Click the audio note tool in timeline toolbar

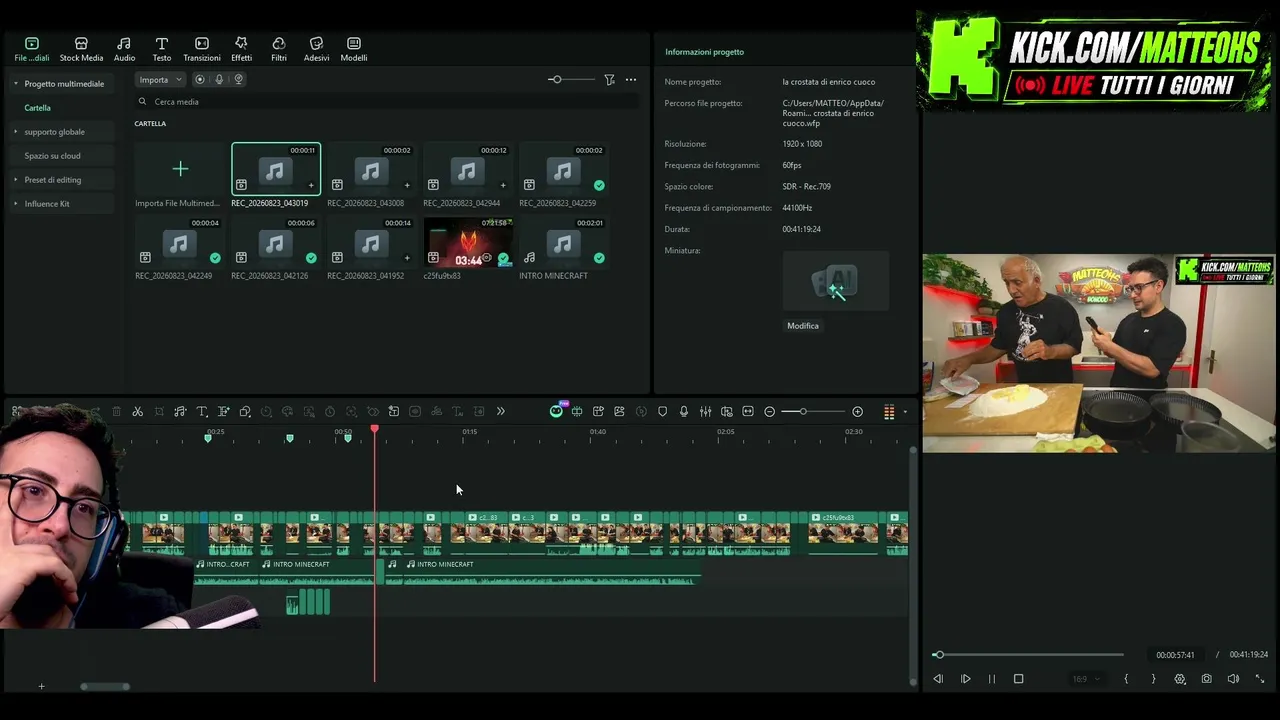pyautogui.click(x=180, y=412)
